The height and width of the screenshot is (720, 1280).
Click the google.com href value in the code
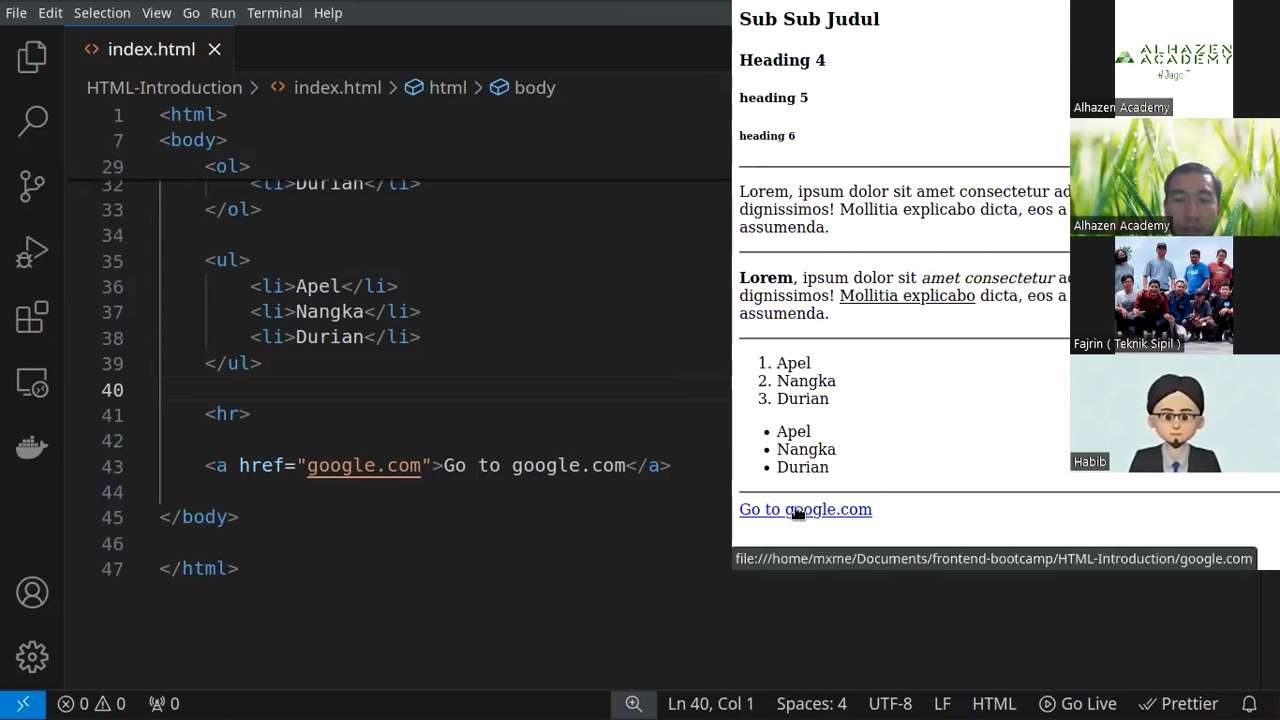pos(364,466)
